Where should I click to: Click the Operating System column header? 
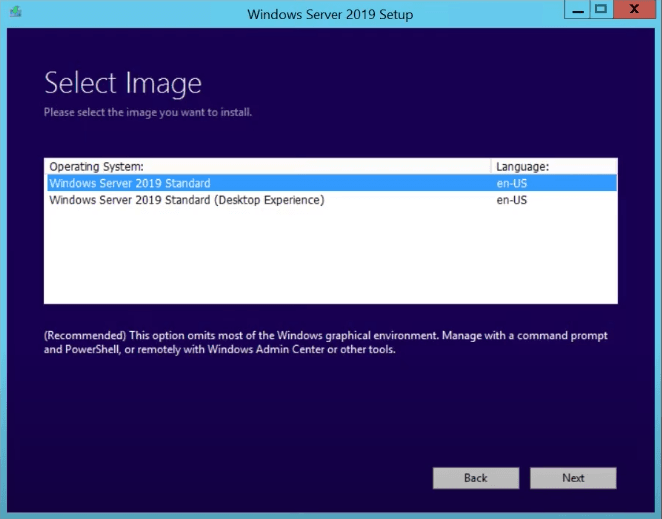[97, 166]
